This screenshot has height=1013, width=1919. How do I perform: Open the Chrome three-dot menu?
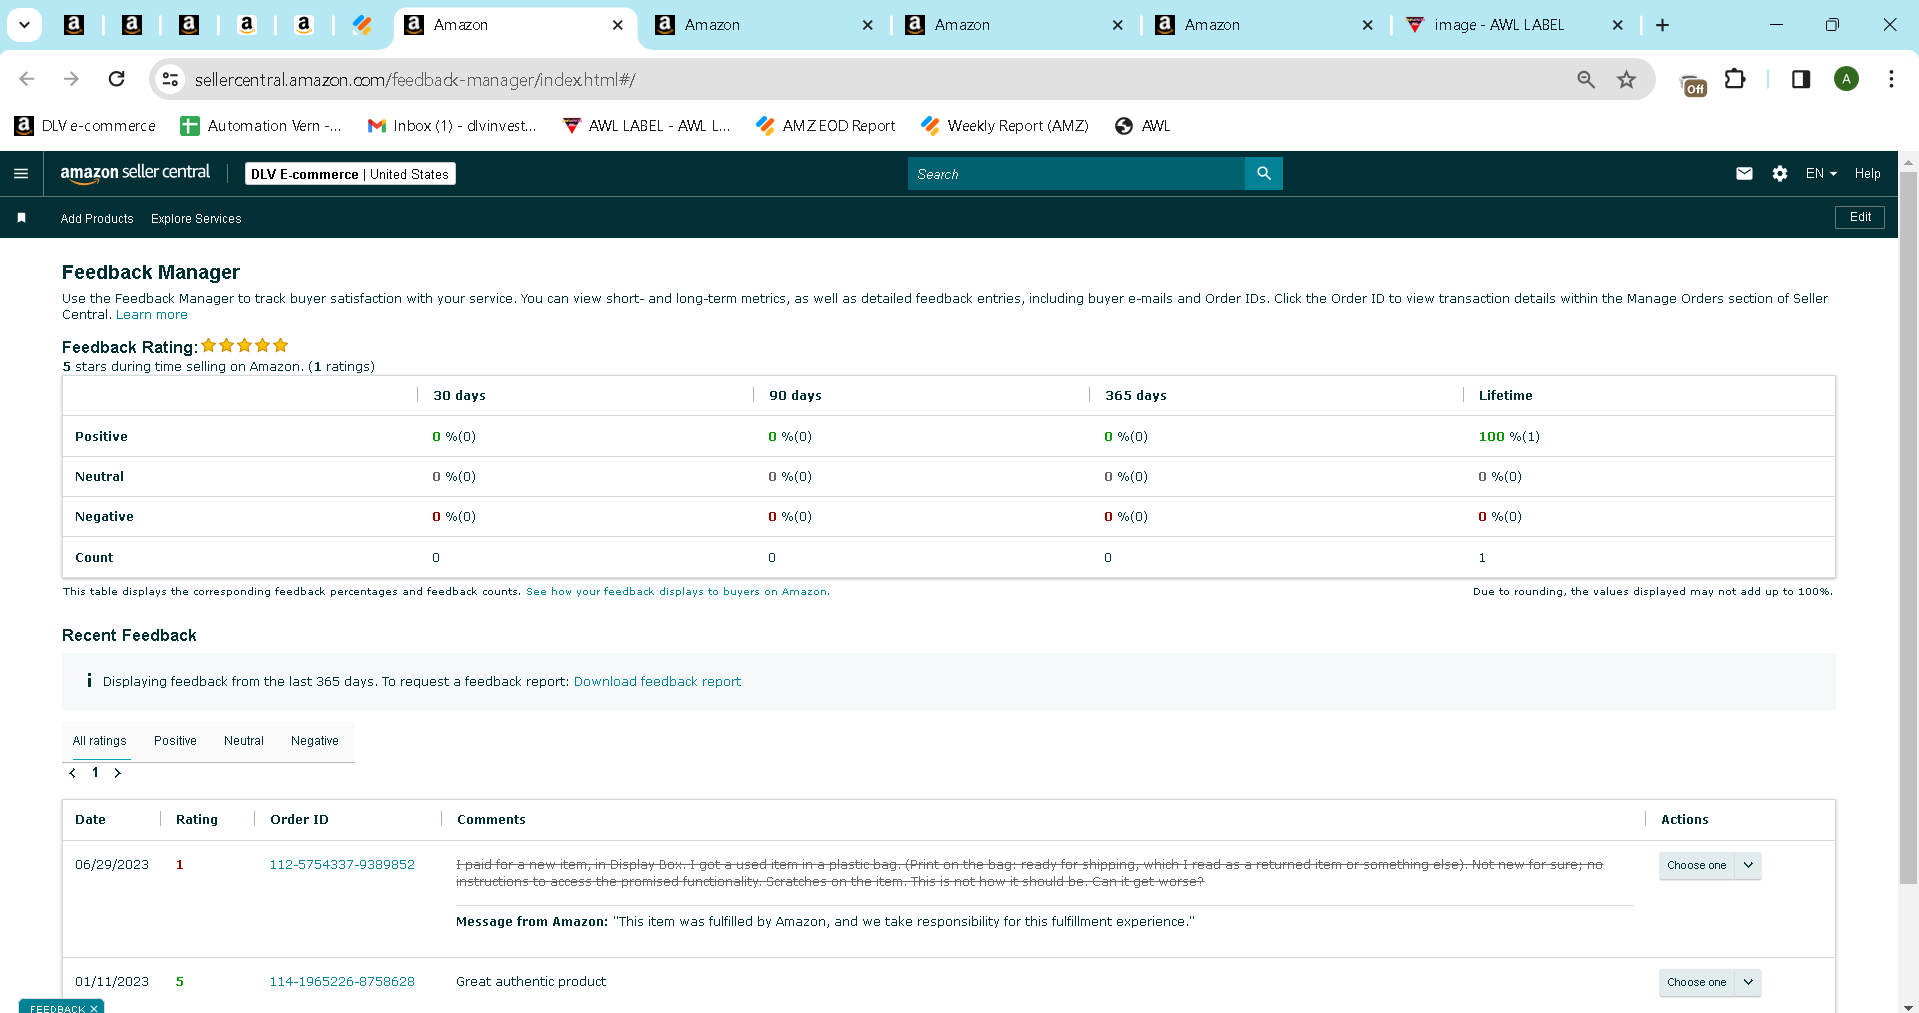pyautogui.click(x=1891, y=79)
